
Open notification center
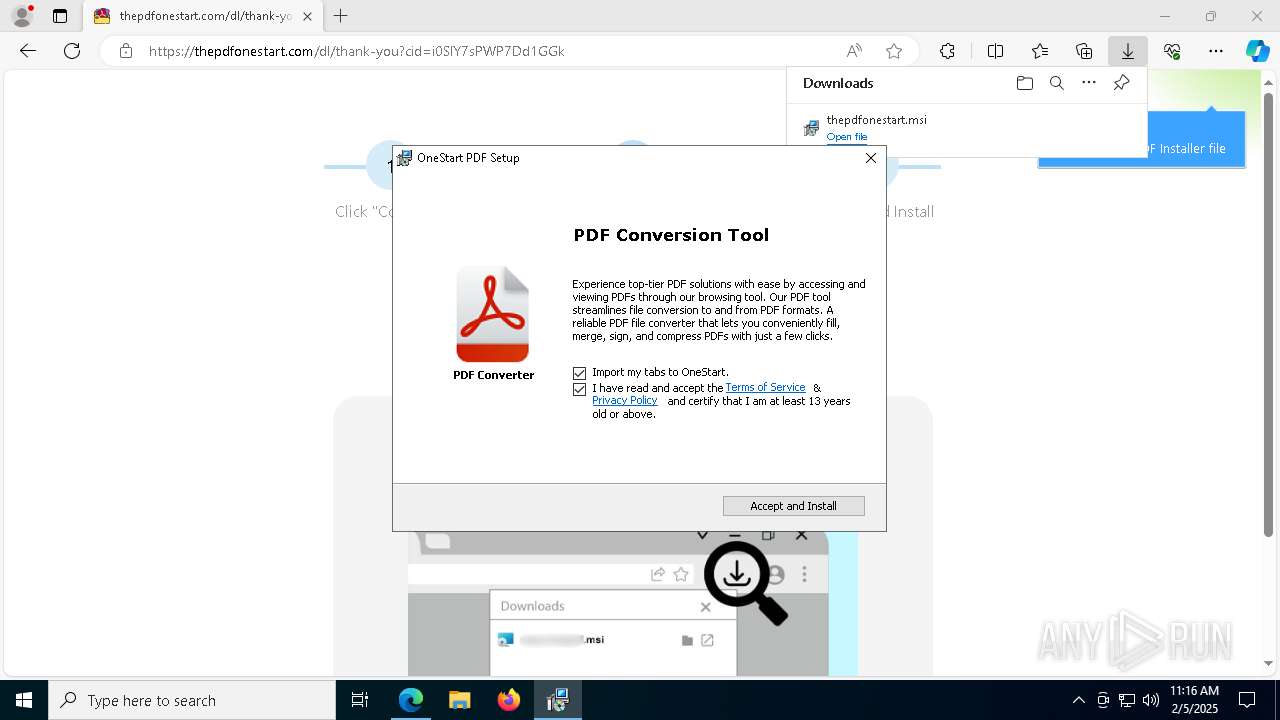click(1247, 700)
